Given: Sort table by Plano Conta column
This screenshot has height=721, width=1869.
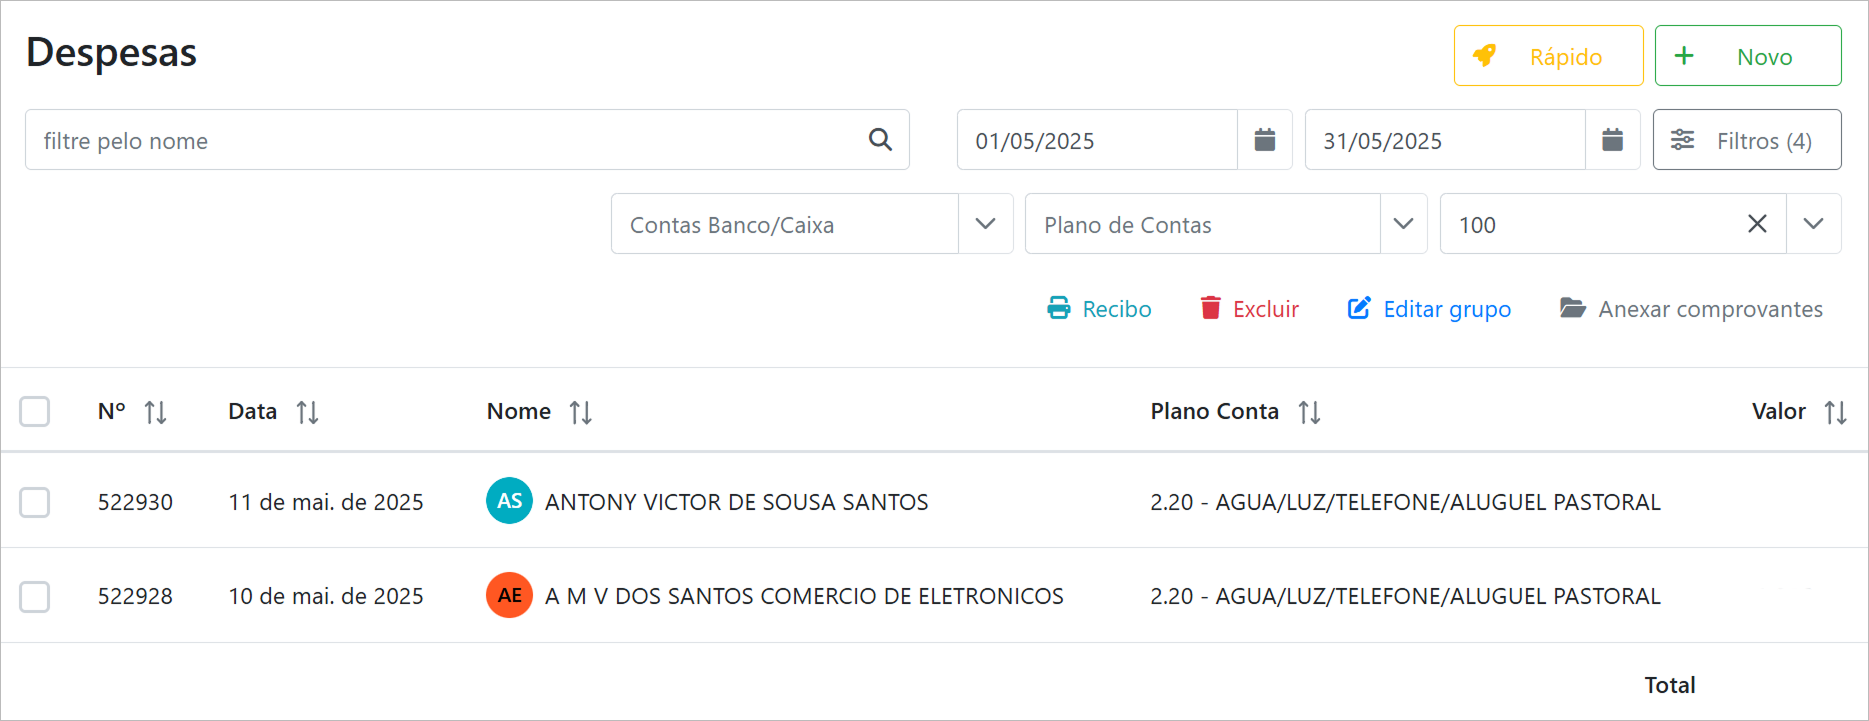Looking at the screenshot, I should click(1309, 412).
